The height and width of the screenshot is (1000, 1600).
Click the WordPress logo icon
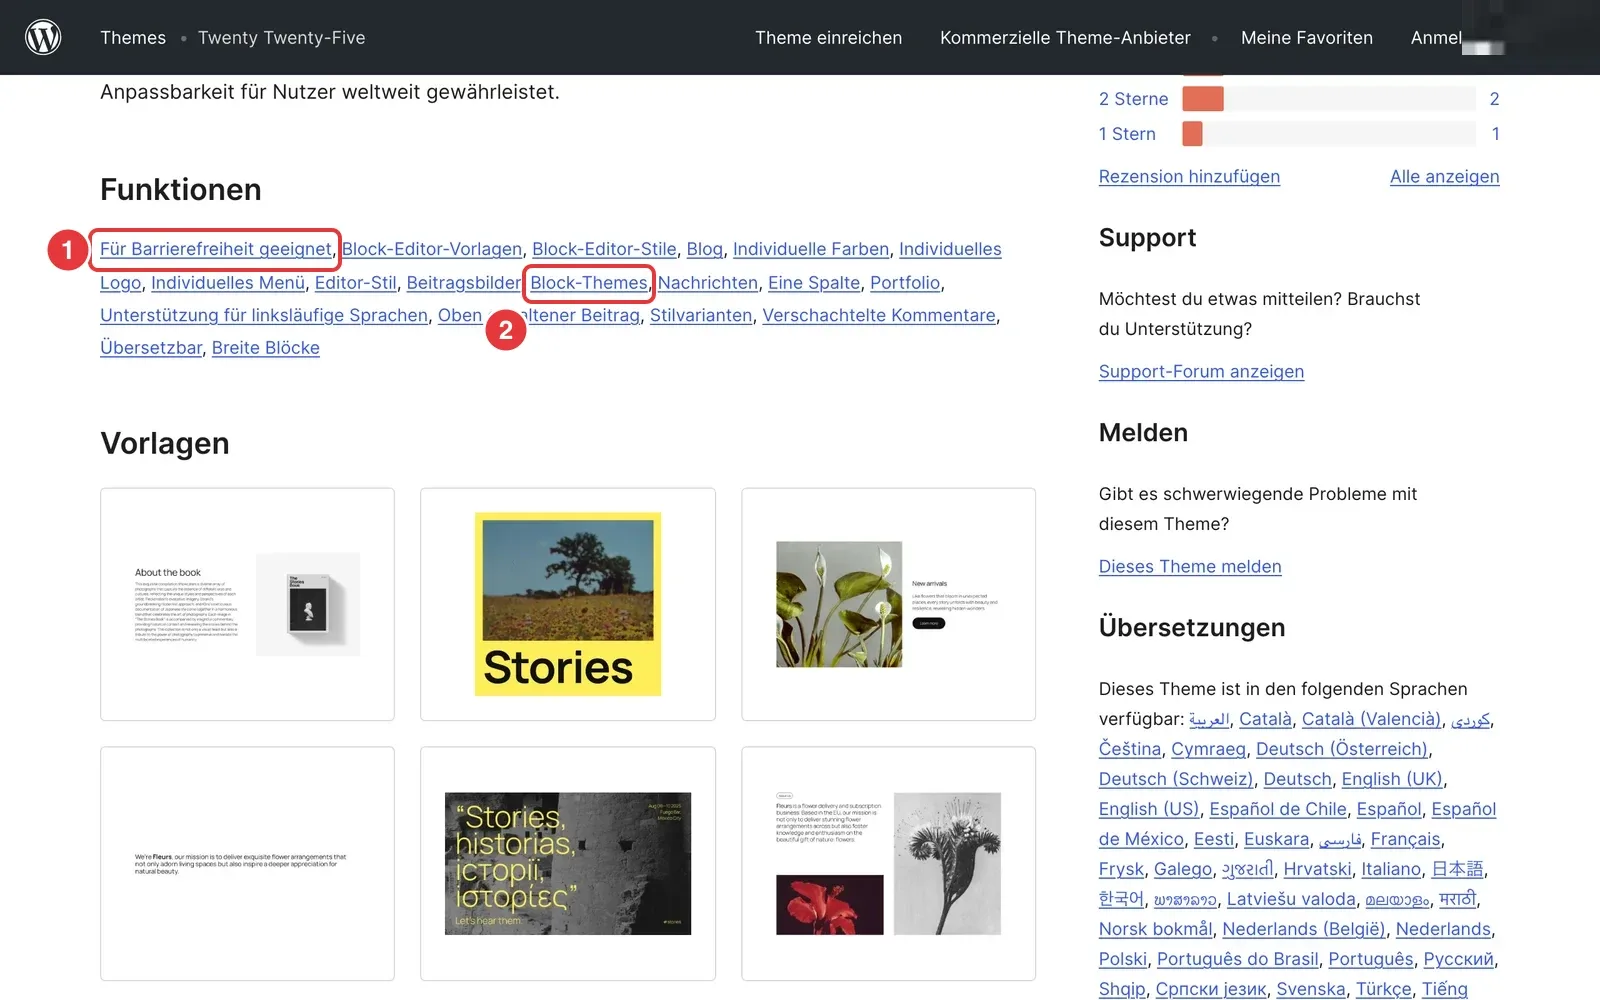[43, 37]
